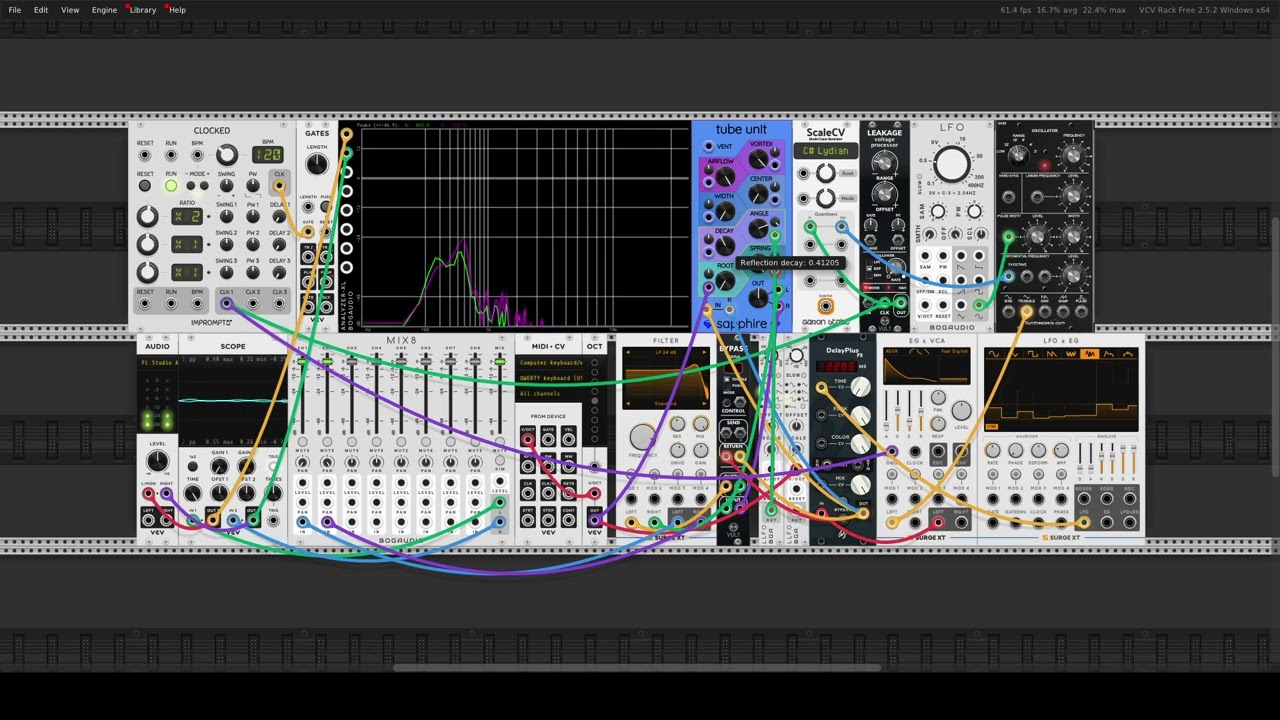Click the WIDTH knob on tube unit
Image resolution: width=1280 pixels, height=720 pixels.
[x=725, y=212]
